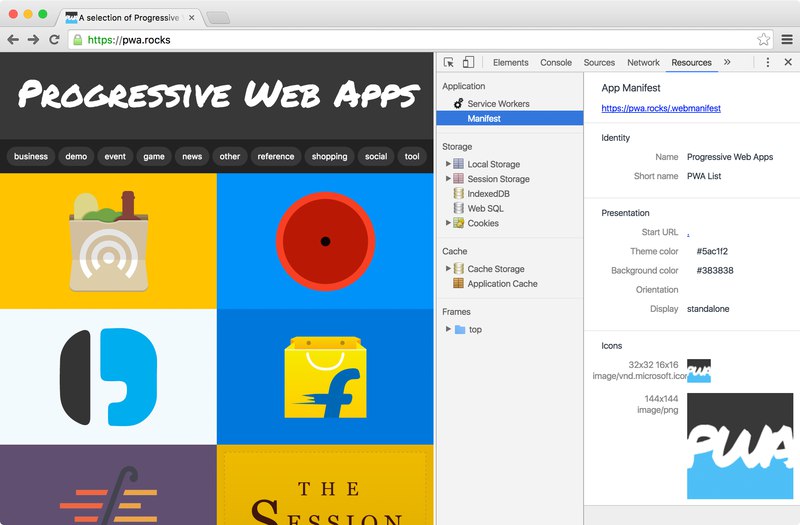
Task: Open the Chrome hamburger menu
Action: [x=787, y=39]
